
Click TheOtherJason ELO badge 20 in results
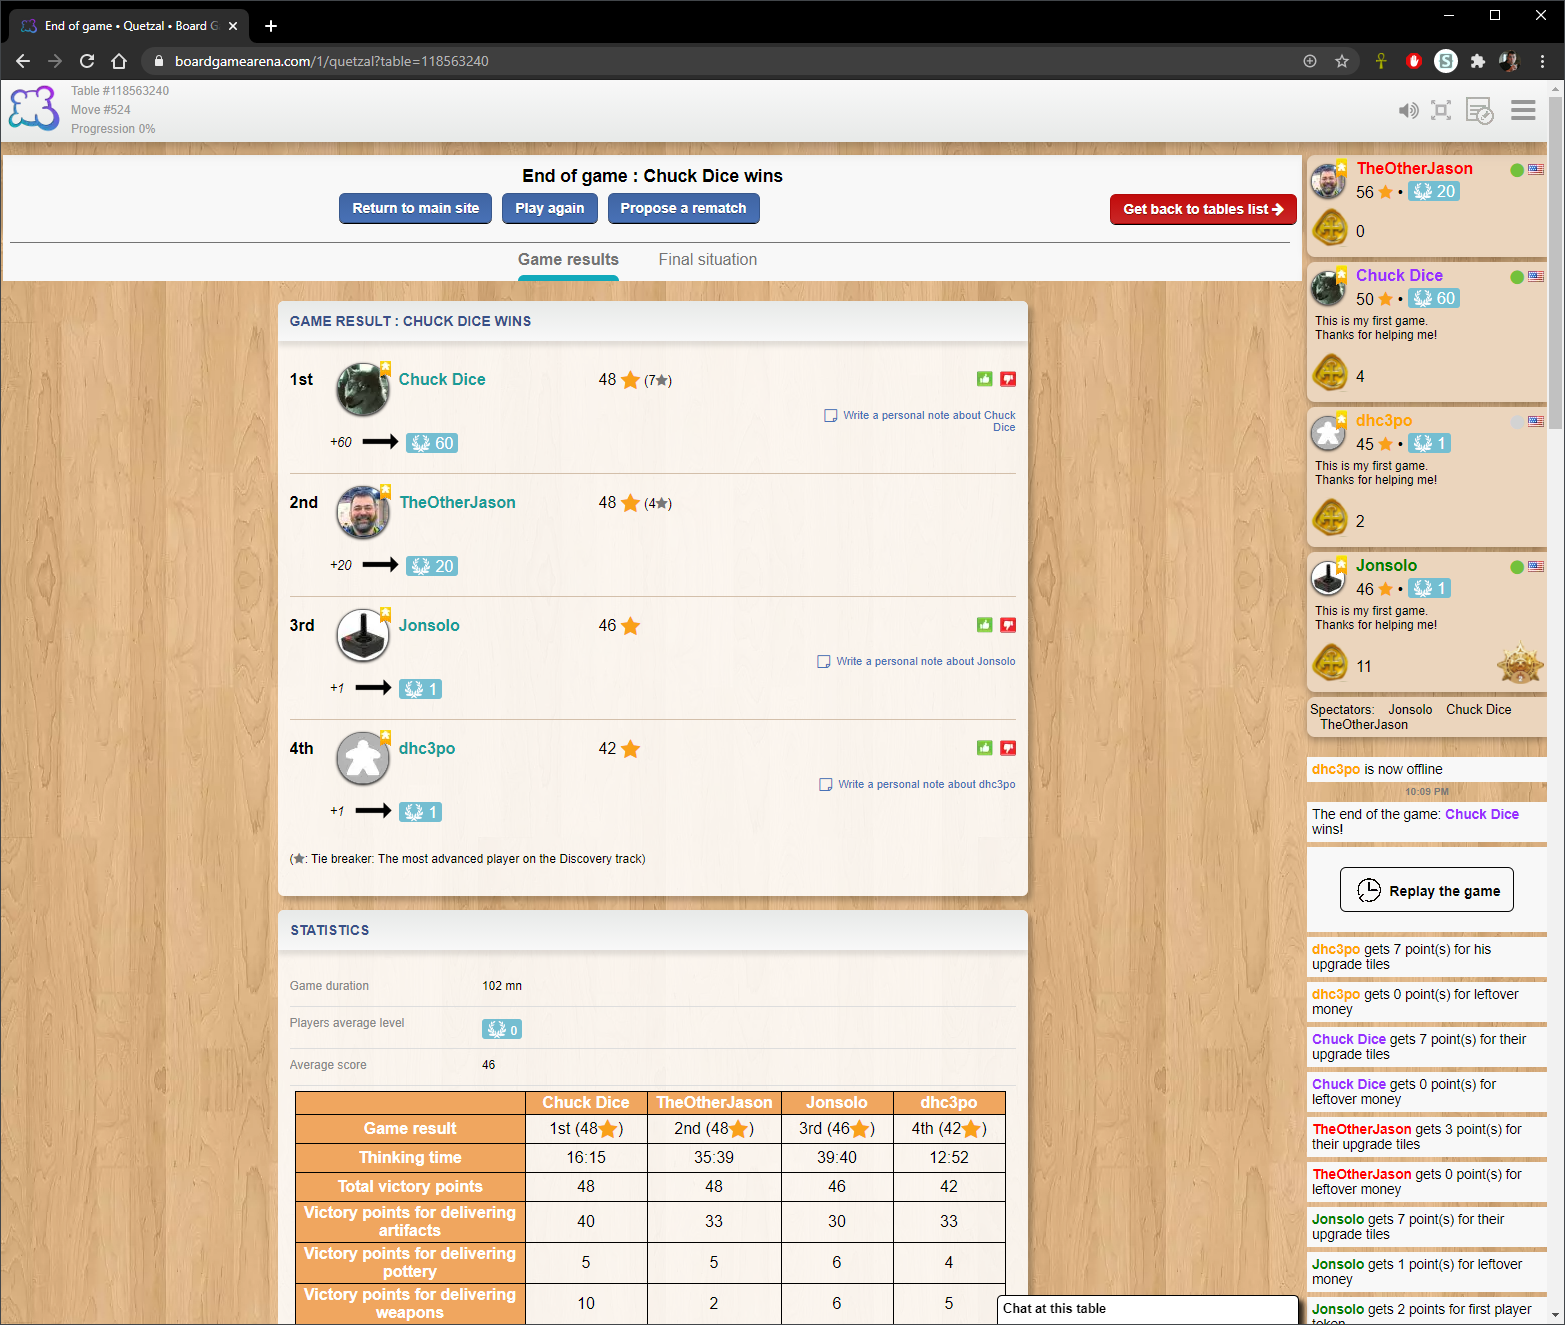[x=432, y=566]
